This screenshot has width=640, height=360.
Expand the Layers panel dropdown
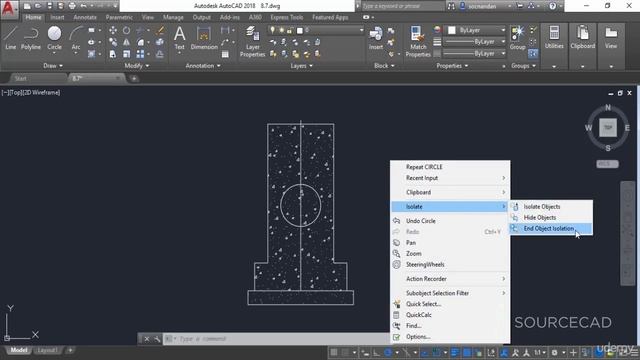(301, 66)
